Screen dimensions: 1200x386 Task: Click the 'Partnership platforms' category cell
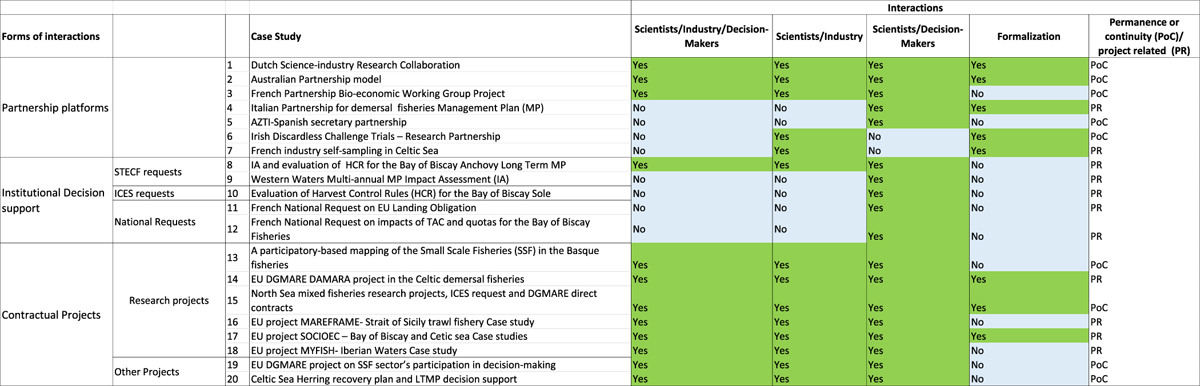[x=56, y=107]
